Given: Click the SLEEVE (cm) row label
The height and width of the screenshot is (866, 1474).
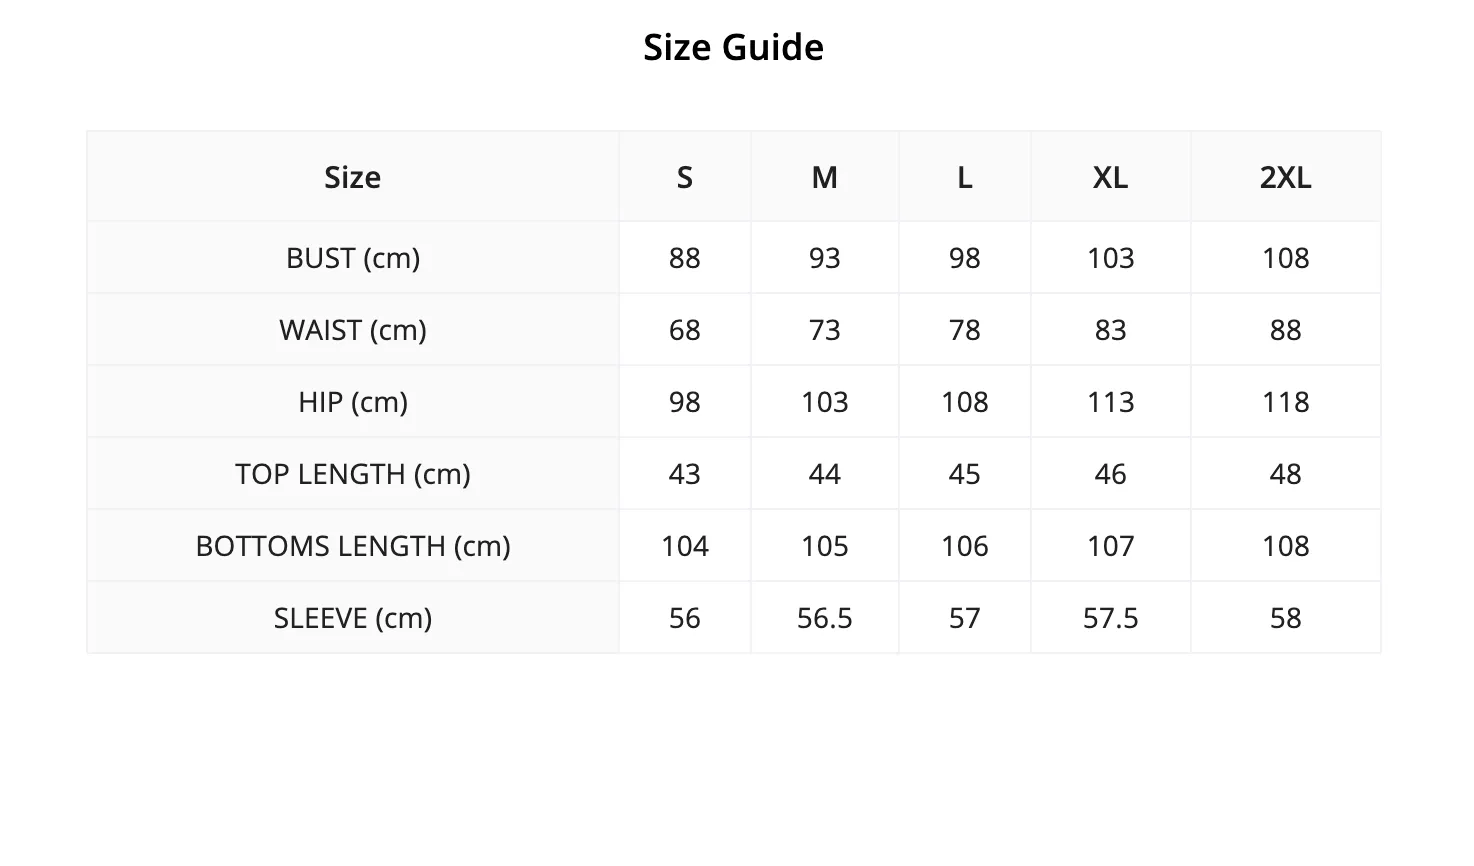Looking at the screenshot, I should 353,618.
